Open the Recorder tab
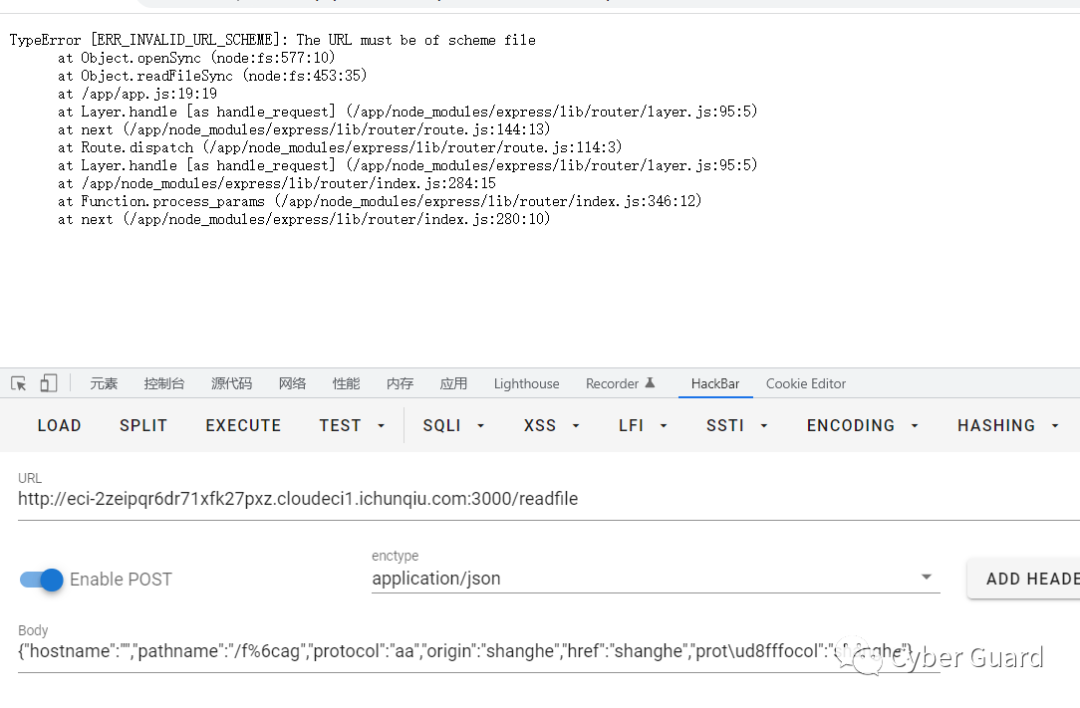 coord(620,384)
